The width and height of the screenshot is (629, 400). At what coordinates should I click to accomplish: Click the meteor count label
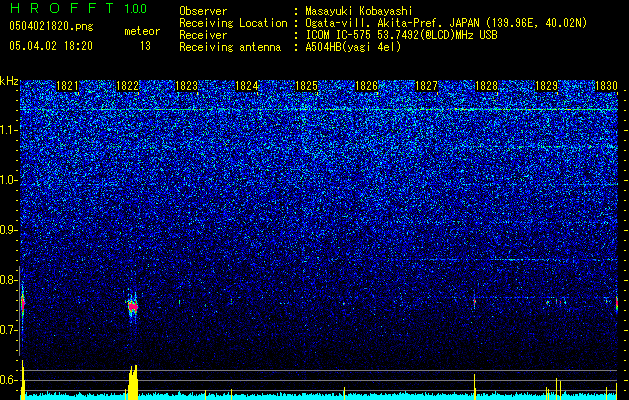coord(142,31)
